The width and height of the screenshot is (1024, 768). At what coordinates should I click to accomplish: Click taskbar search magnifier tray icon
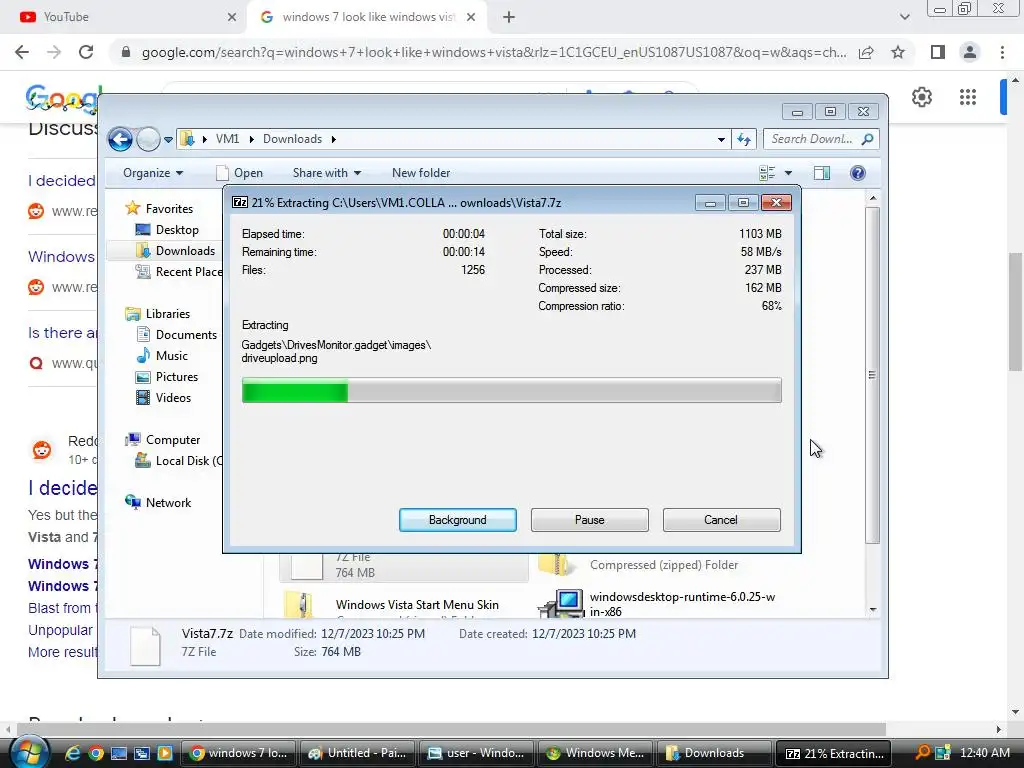922,753
